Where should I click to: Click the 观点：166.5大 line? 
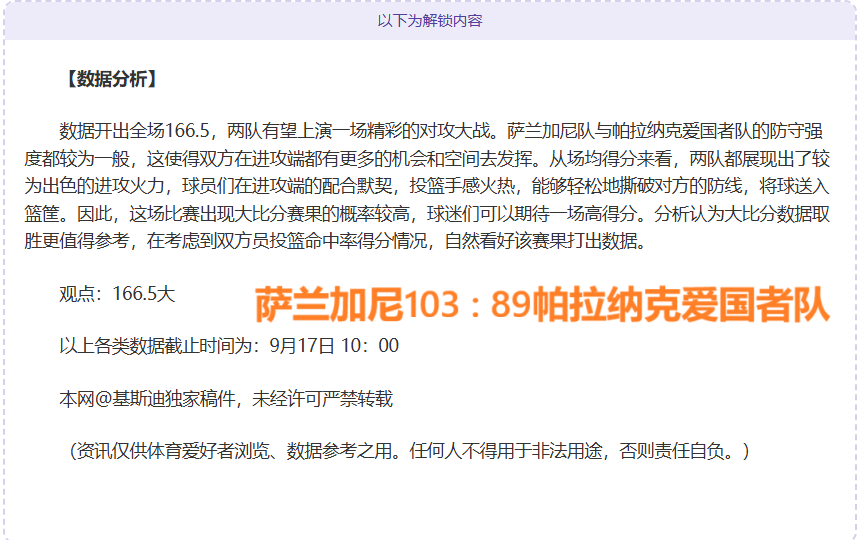pyautogui.click(x=117, y=294)
